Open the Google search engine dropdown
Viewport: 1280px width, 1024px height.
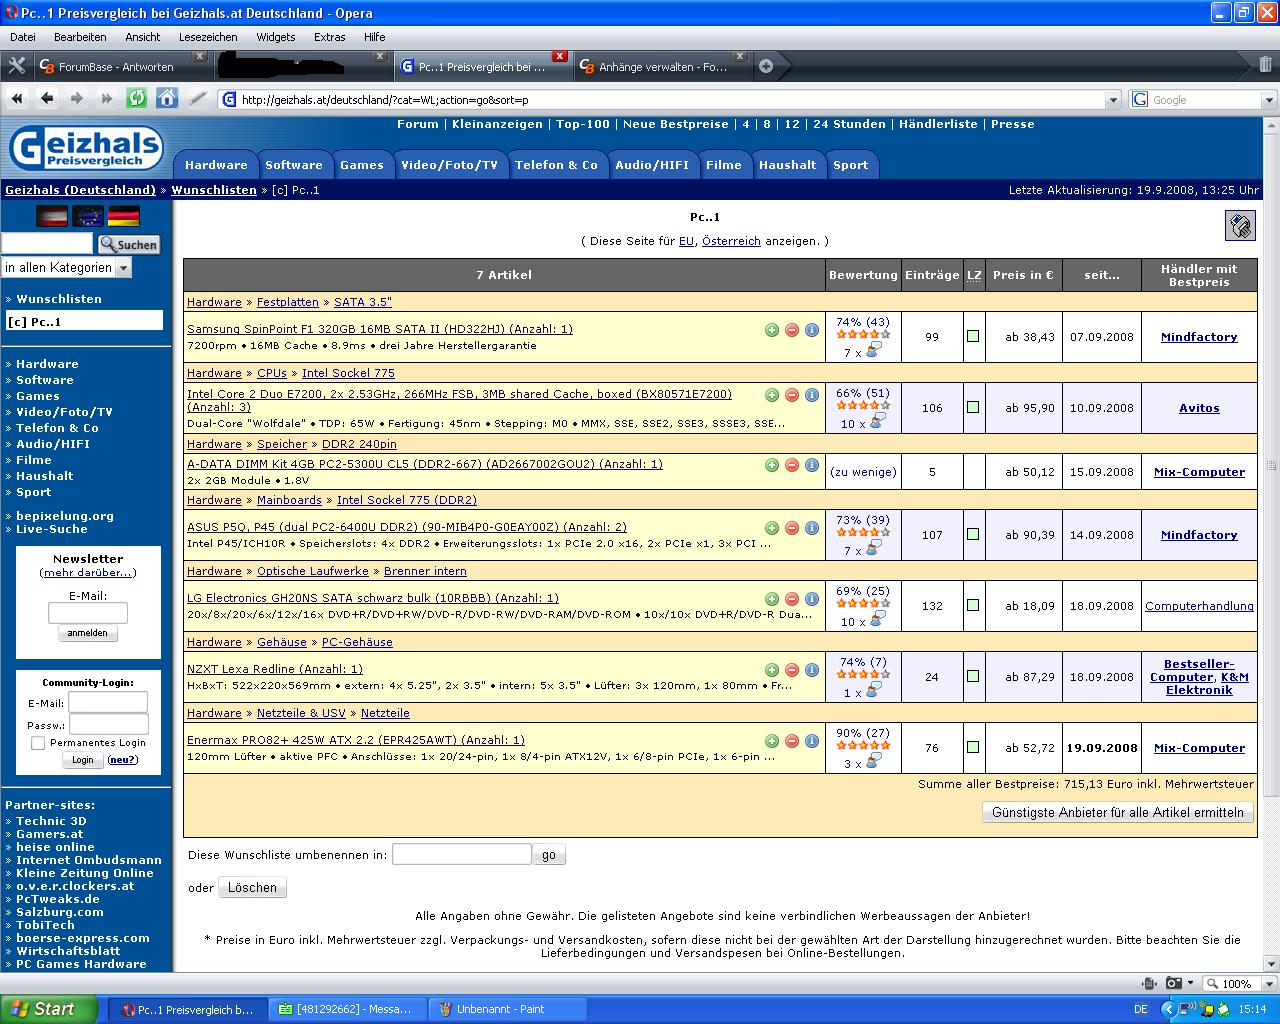click(1269, 100)
